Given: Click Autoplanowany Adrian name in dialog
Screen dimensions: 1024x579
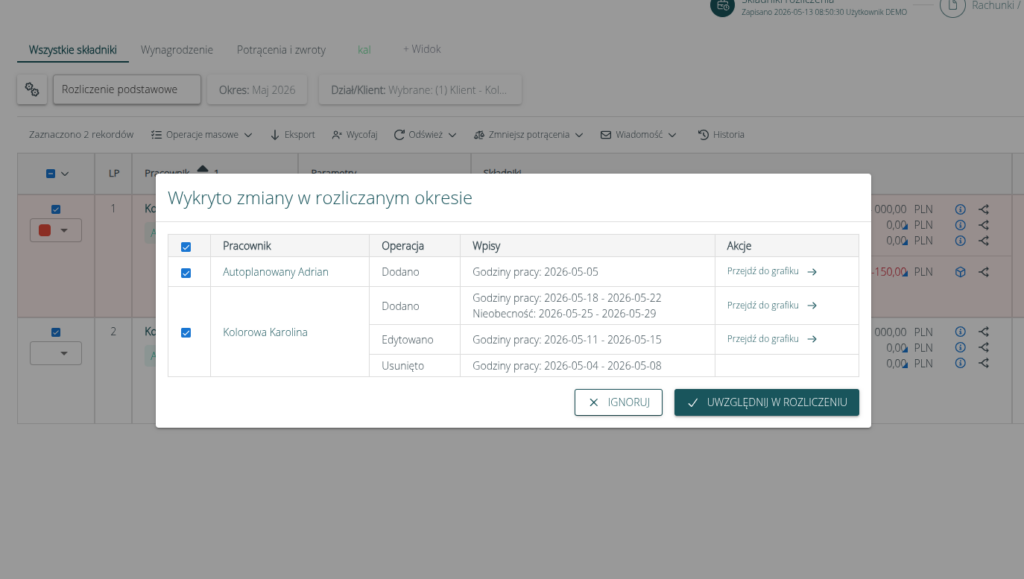Looking at the screenshot, I should pos(275,272).
